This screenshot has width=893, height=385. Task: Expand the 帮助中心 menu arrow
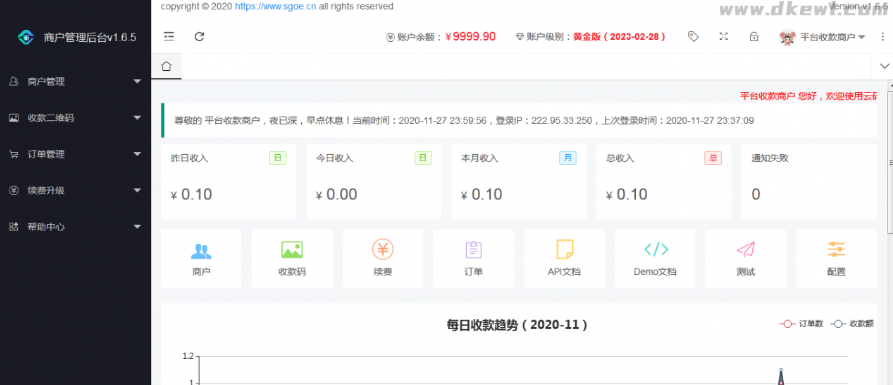(x=137, y=227)
